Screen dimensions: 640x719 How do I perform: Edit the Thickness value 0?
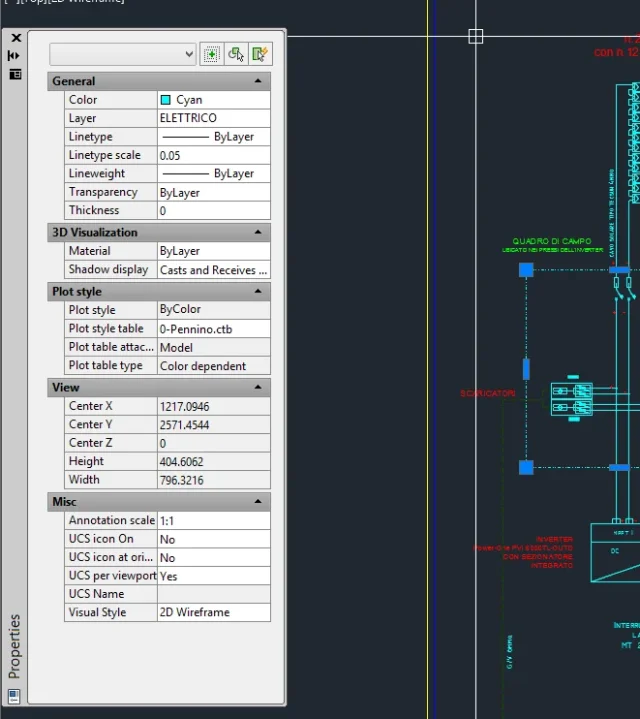coord(214,210)
